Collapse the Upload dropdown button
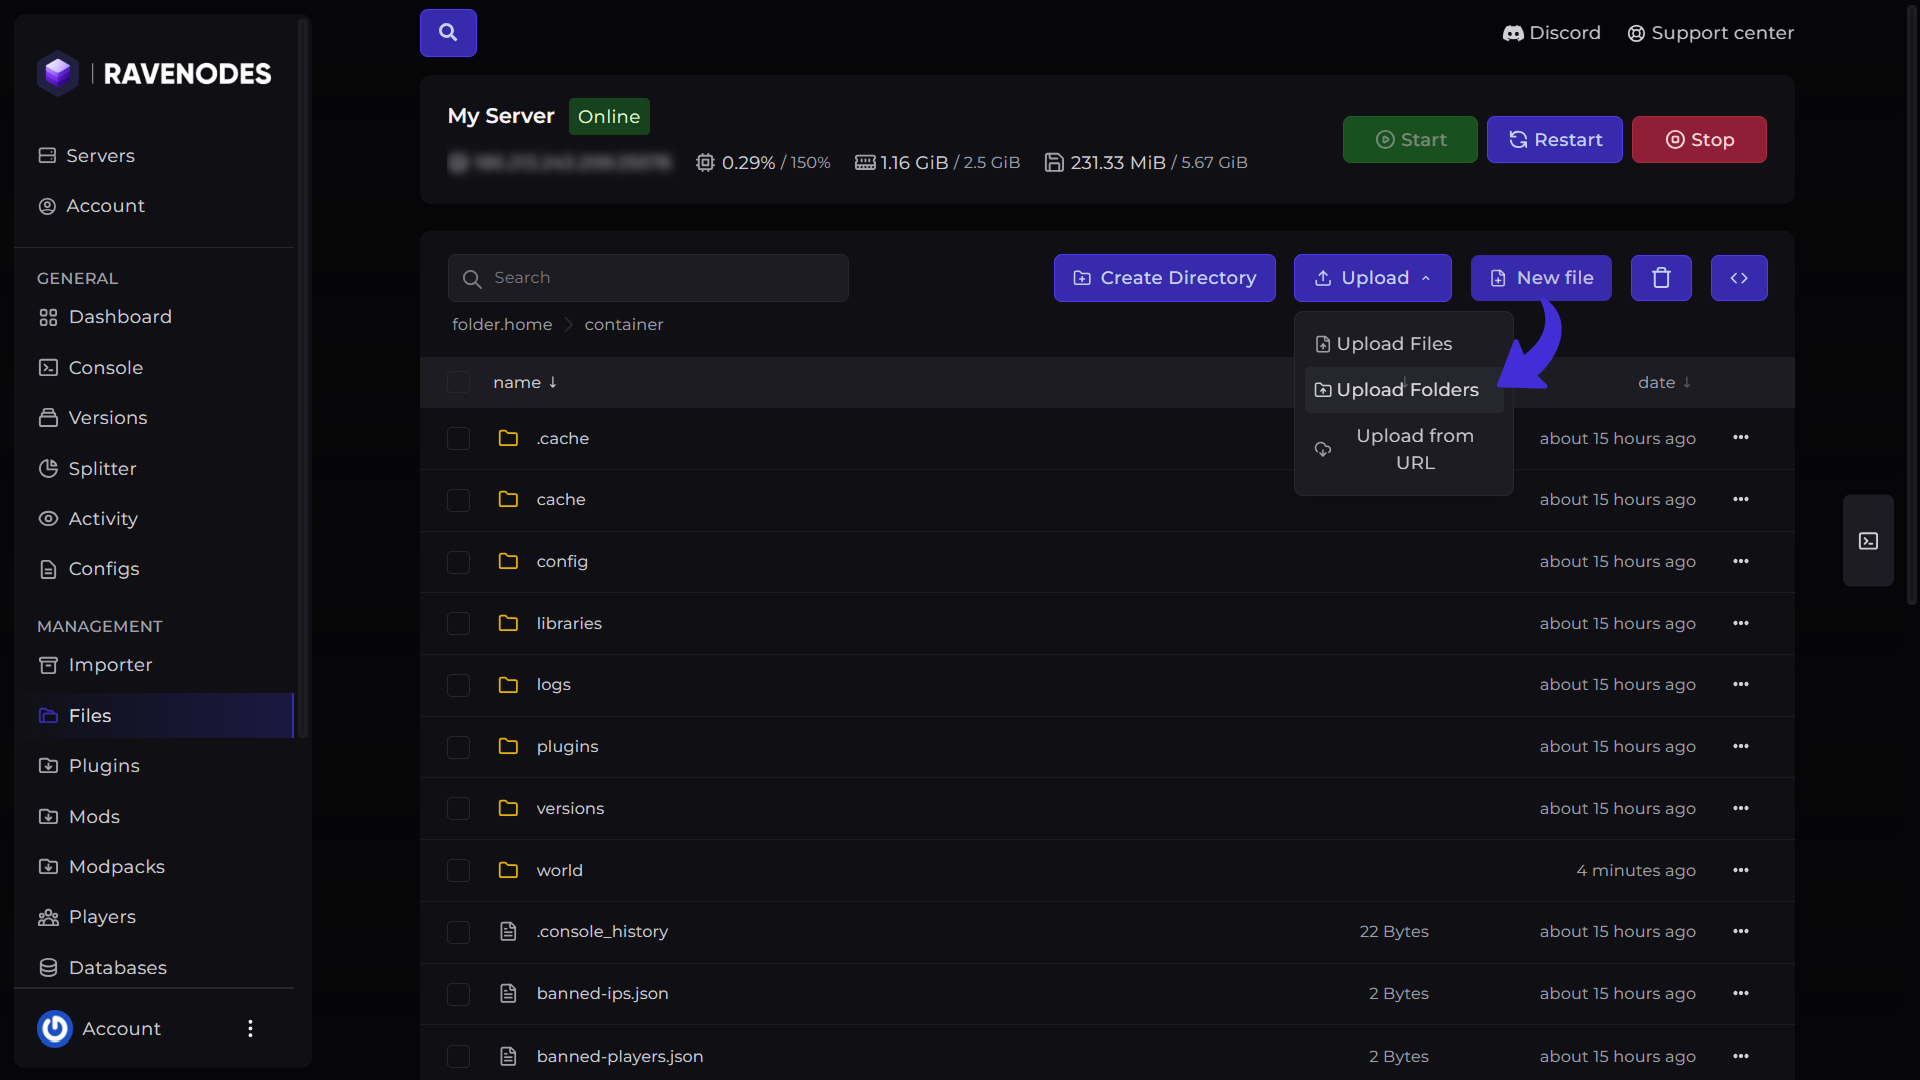1920x1080 pixels. point(1372,278)
